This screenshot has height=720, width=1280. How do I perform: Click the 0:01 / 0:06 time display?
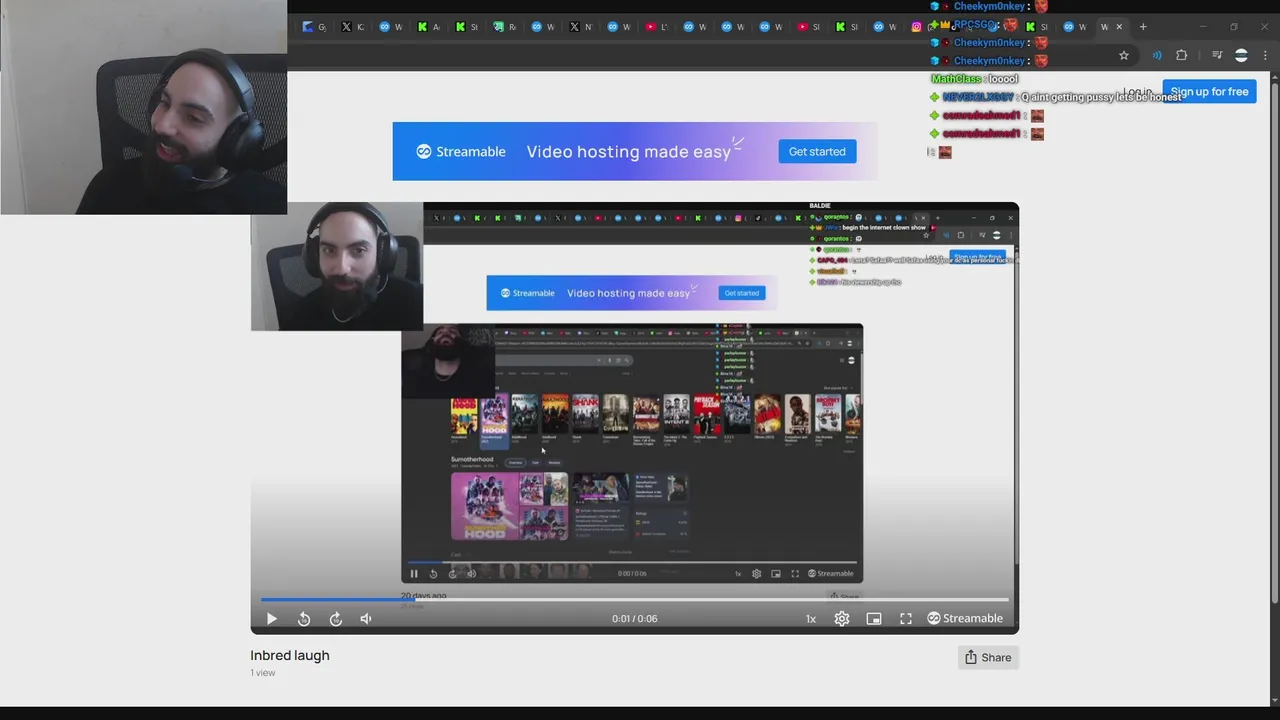(x=635, y=619)
